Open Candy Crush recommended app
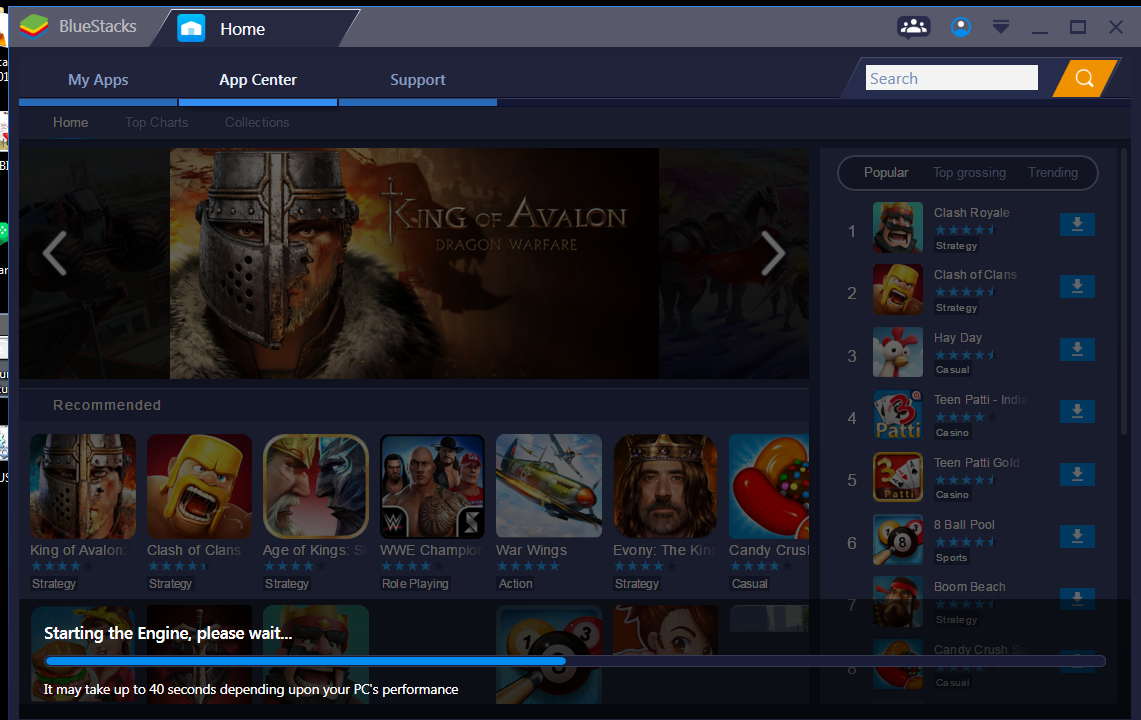1141x720 pixels. point(769,486)
